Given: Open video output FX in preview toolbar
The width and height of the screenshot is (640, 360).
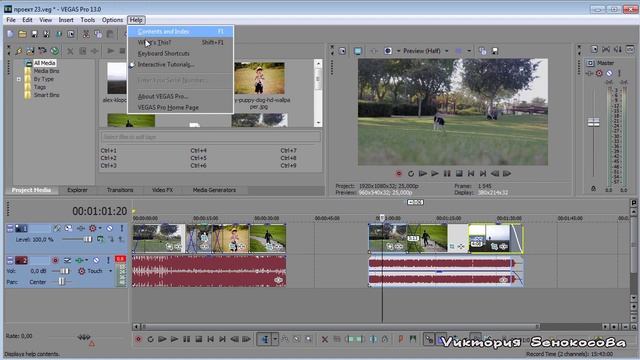Looking at the screenshot, I should point(373,51).
